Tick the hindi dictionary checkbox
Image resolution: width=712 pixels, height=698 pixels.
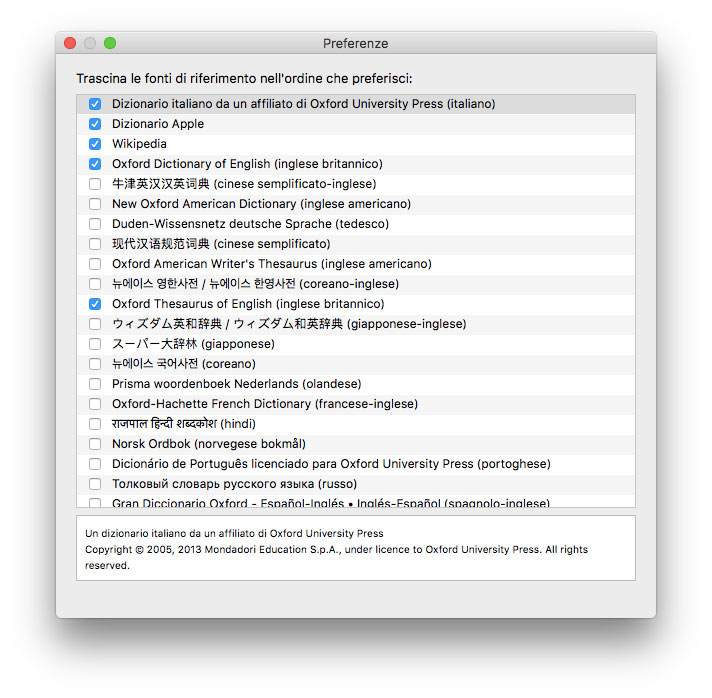point(95,424)
